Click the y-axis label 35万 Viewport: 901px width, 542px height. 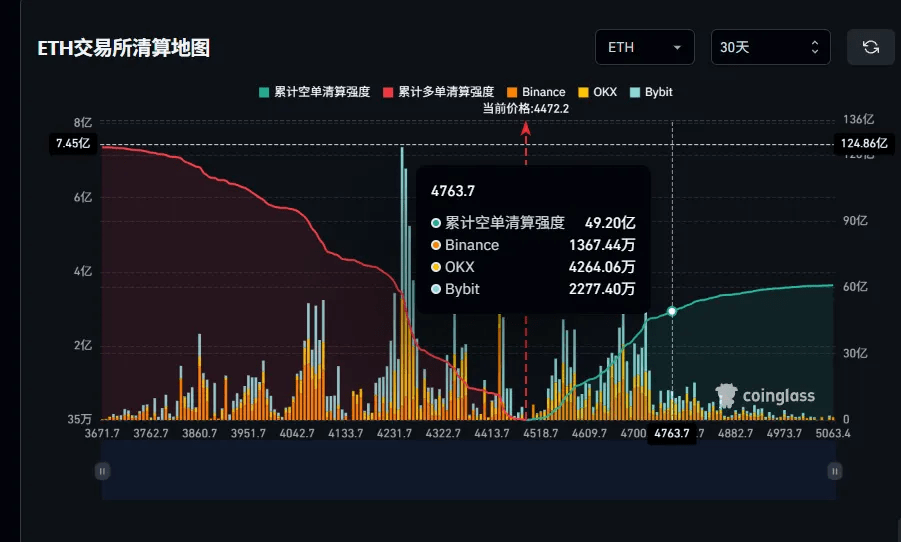[80, 419]
